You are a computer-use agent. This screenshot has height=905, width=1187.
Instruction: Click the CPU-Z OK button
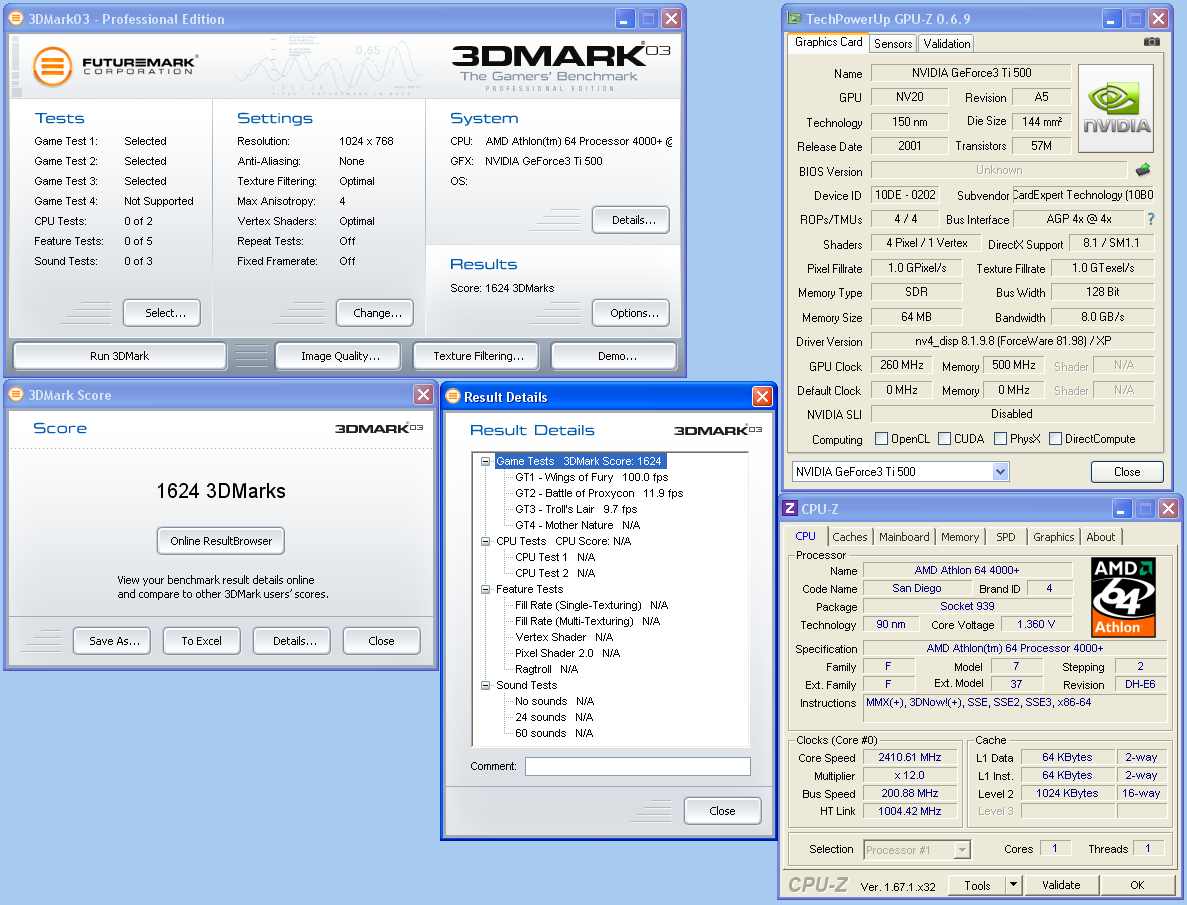(x=1137, y=885)
